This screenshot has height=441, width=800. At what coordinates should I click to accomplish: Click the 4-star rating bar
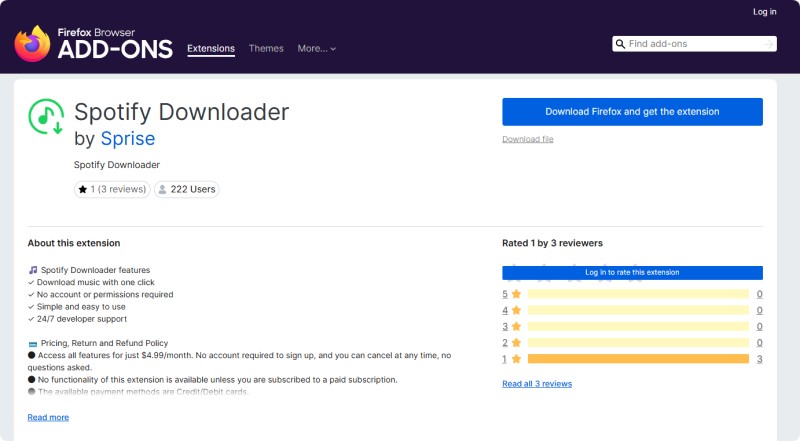pos(638,310)
